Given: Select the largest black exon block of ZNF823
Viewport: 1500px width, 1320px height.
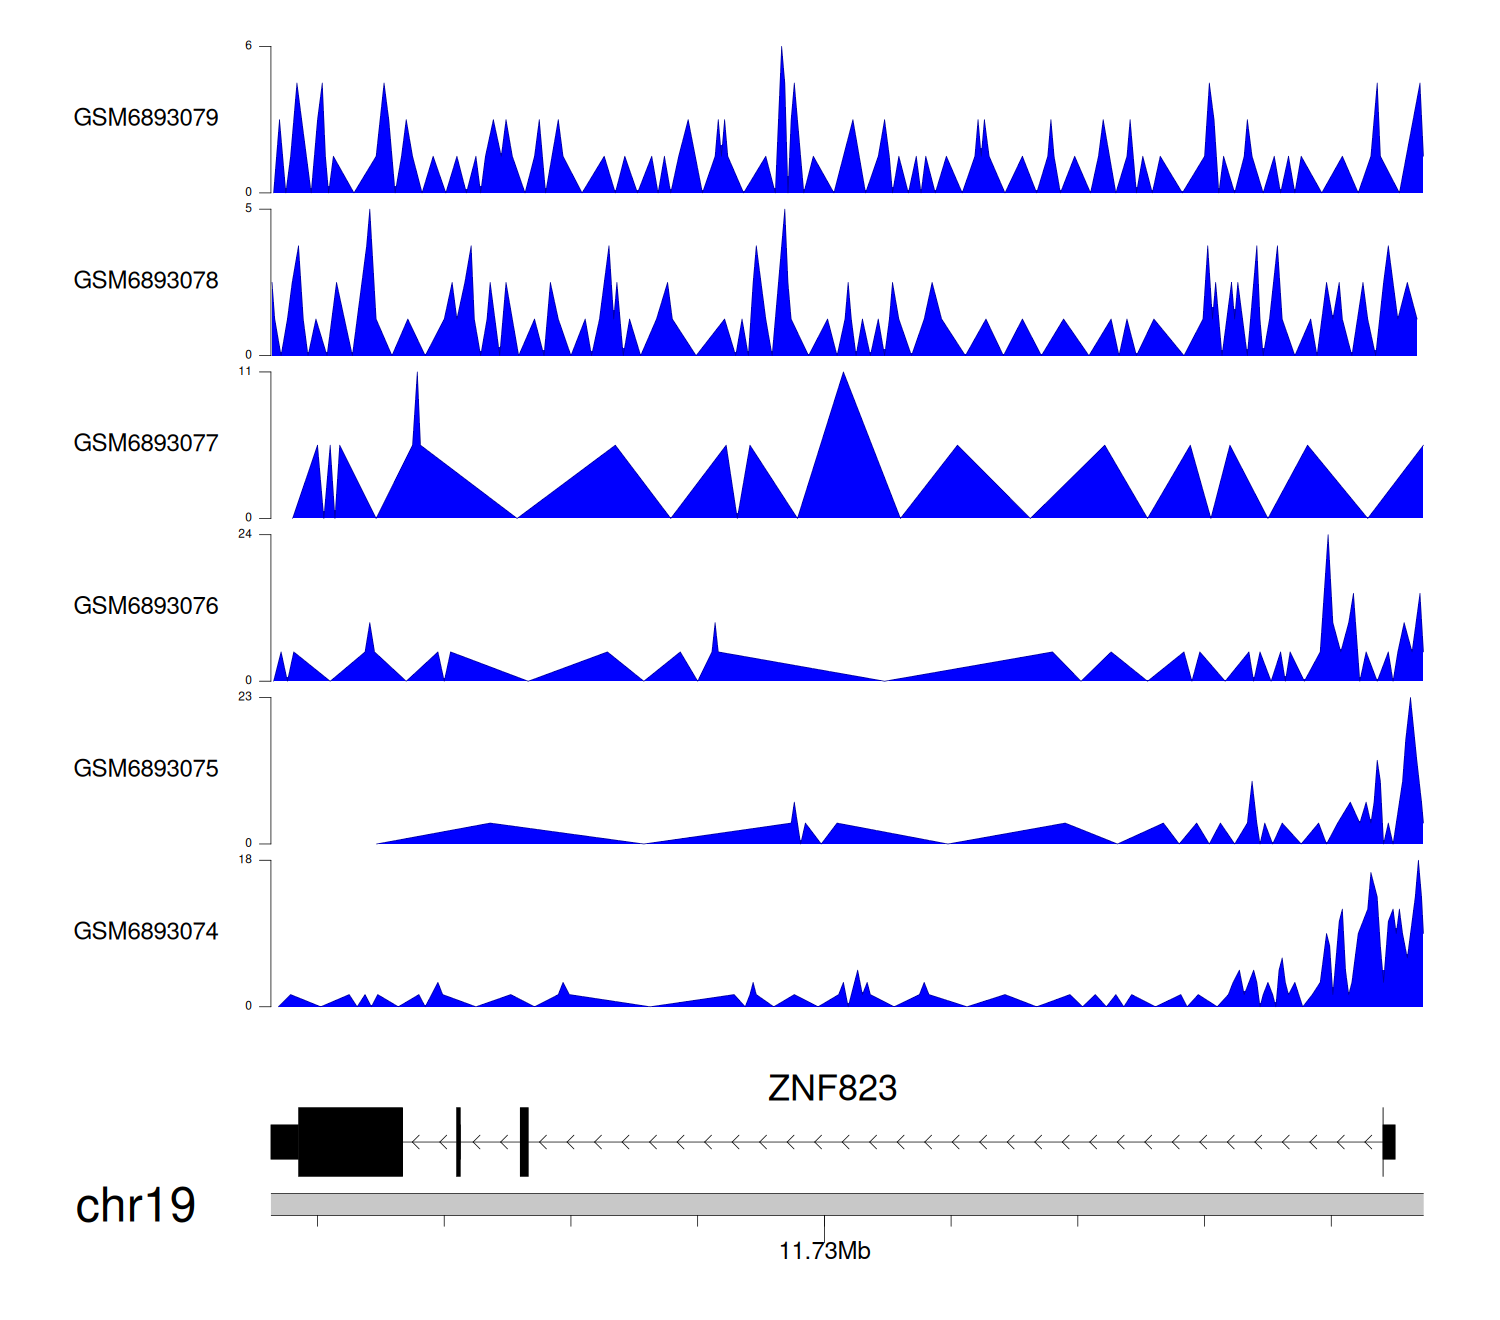Looking at the screenshot, I should (350, 1141).
